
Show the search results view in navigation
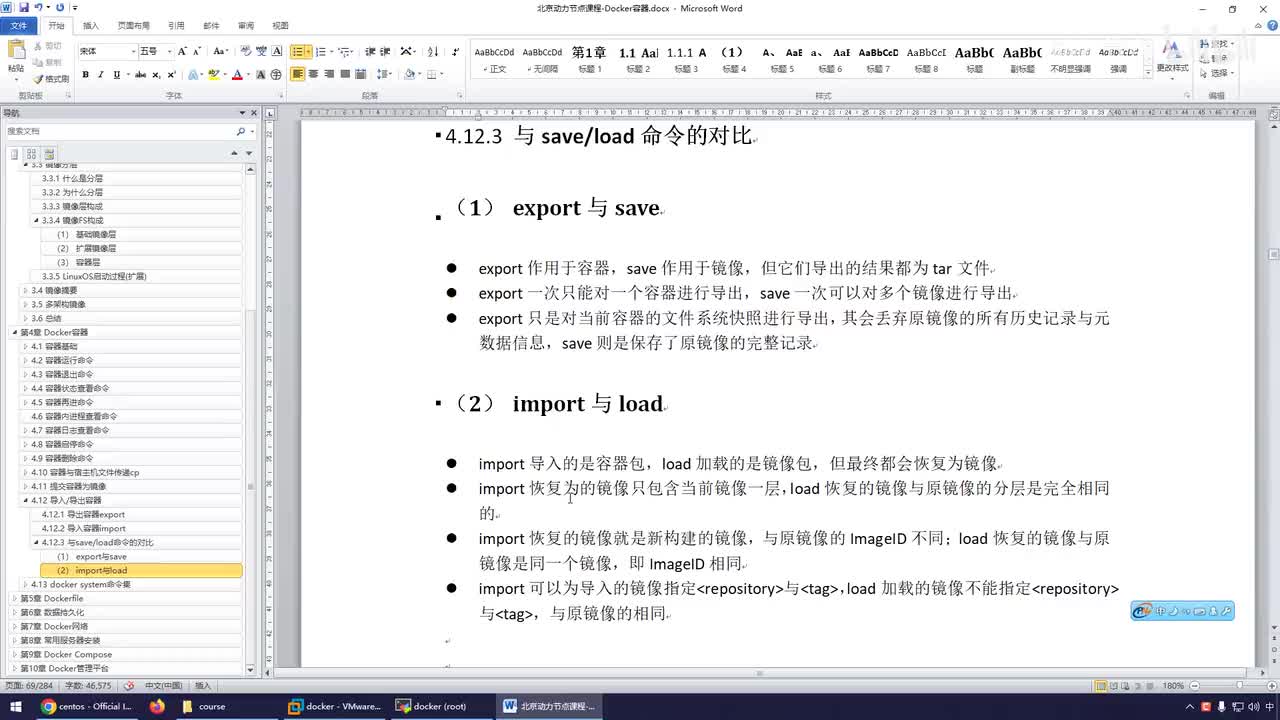pyautogui.click(x=48, y=154)
